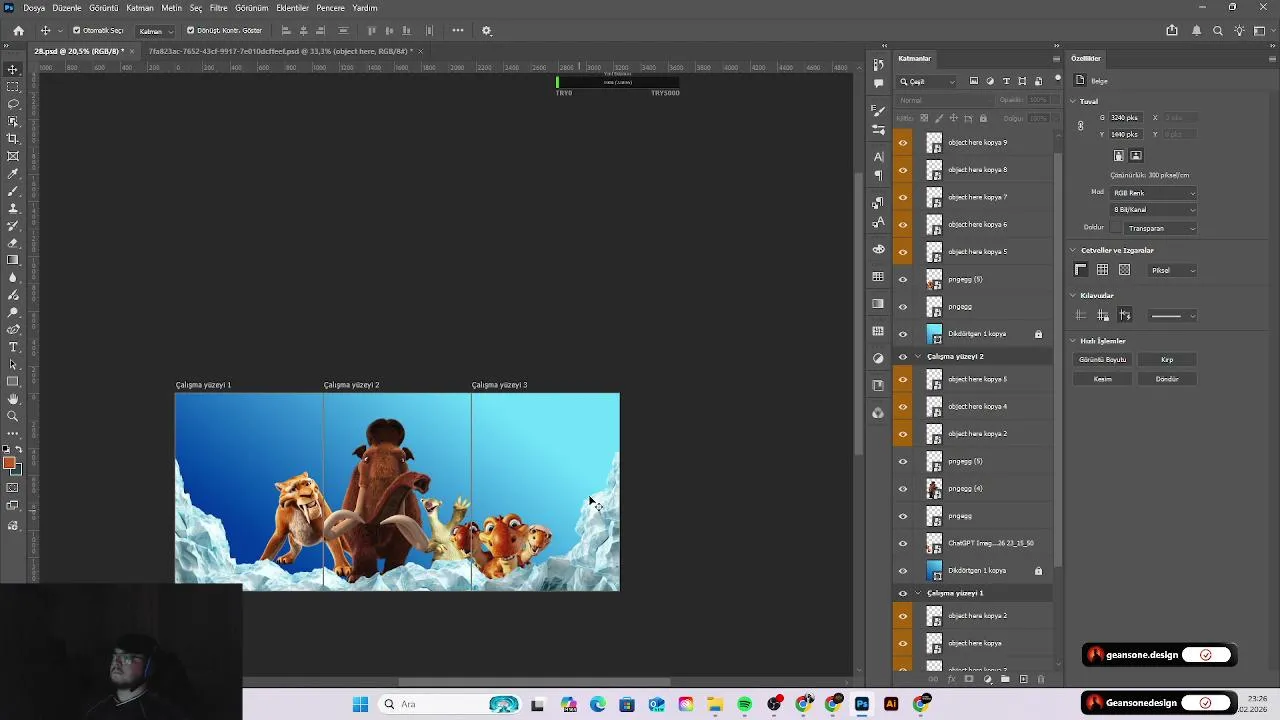Open the Pencere menu
The image size is (1280, 720).
pyautogui.click(x=331, y=8)
